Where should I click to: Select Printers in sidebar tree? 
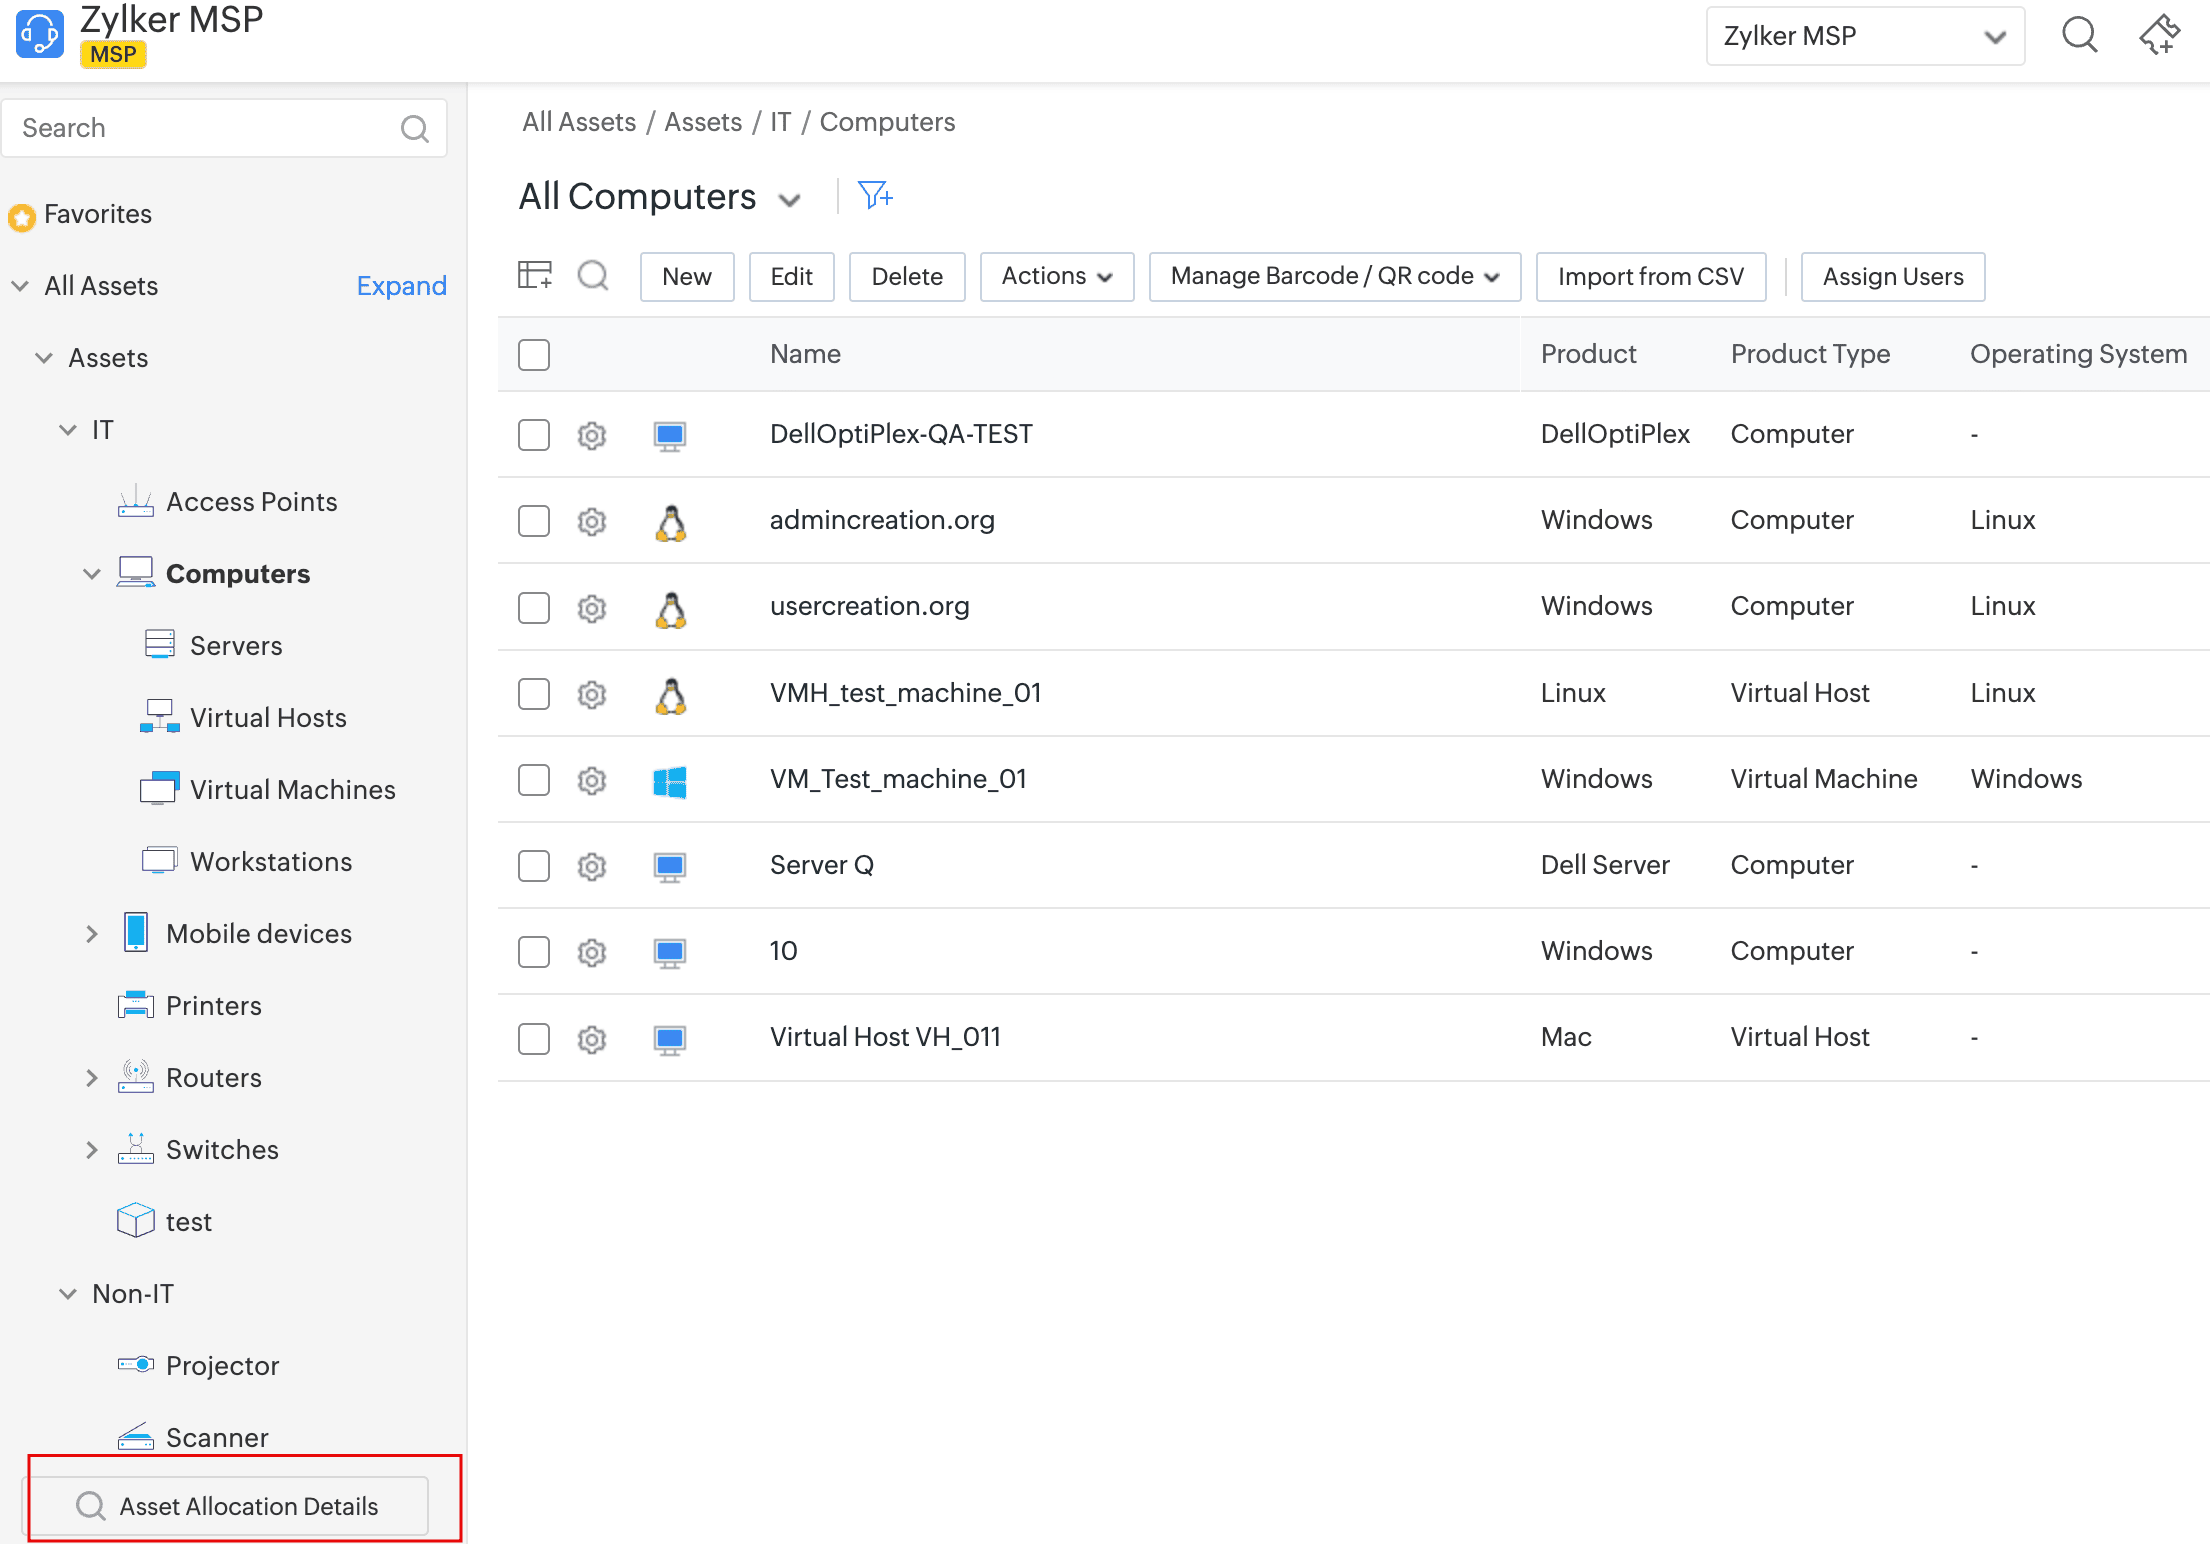pyautogui.click(x=213, y=1006)
